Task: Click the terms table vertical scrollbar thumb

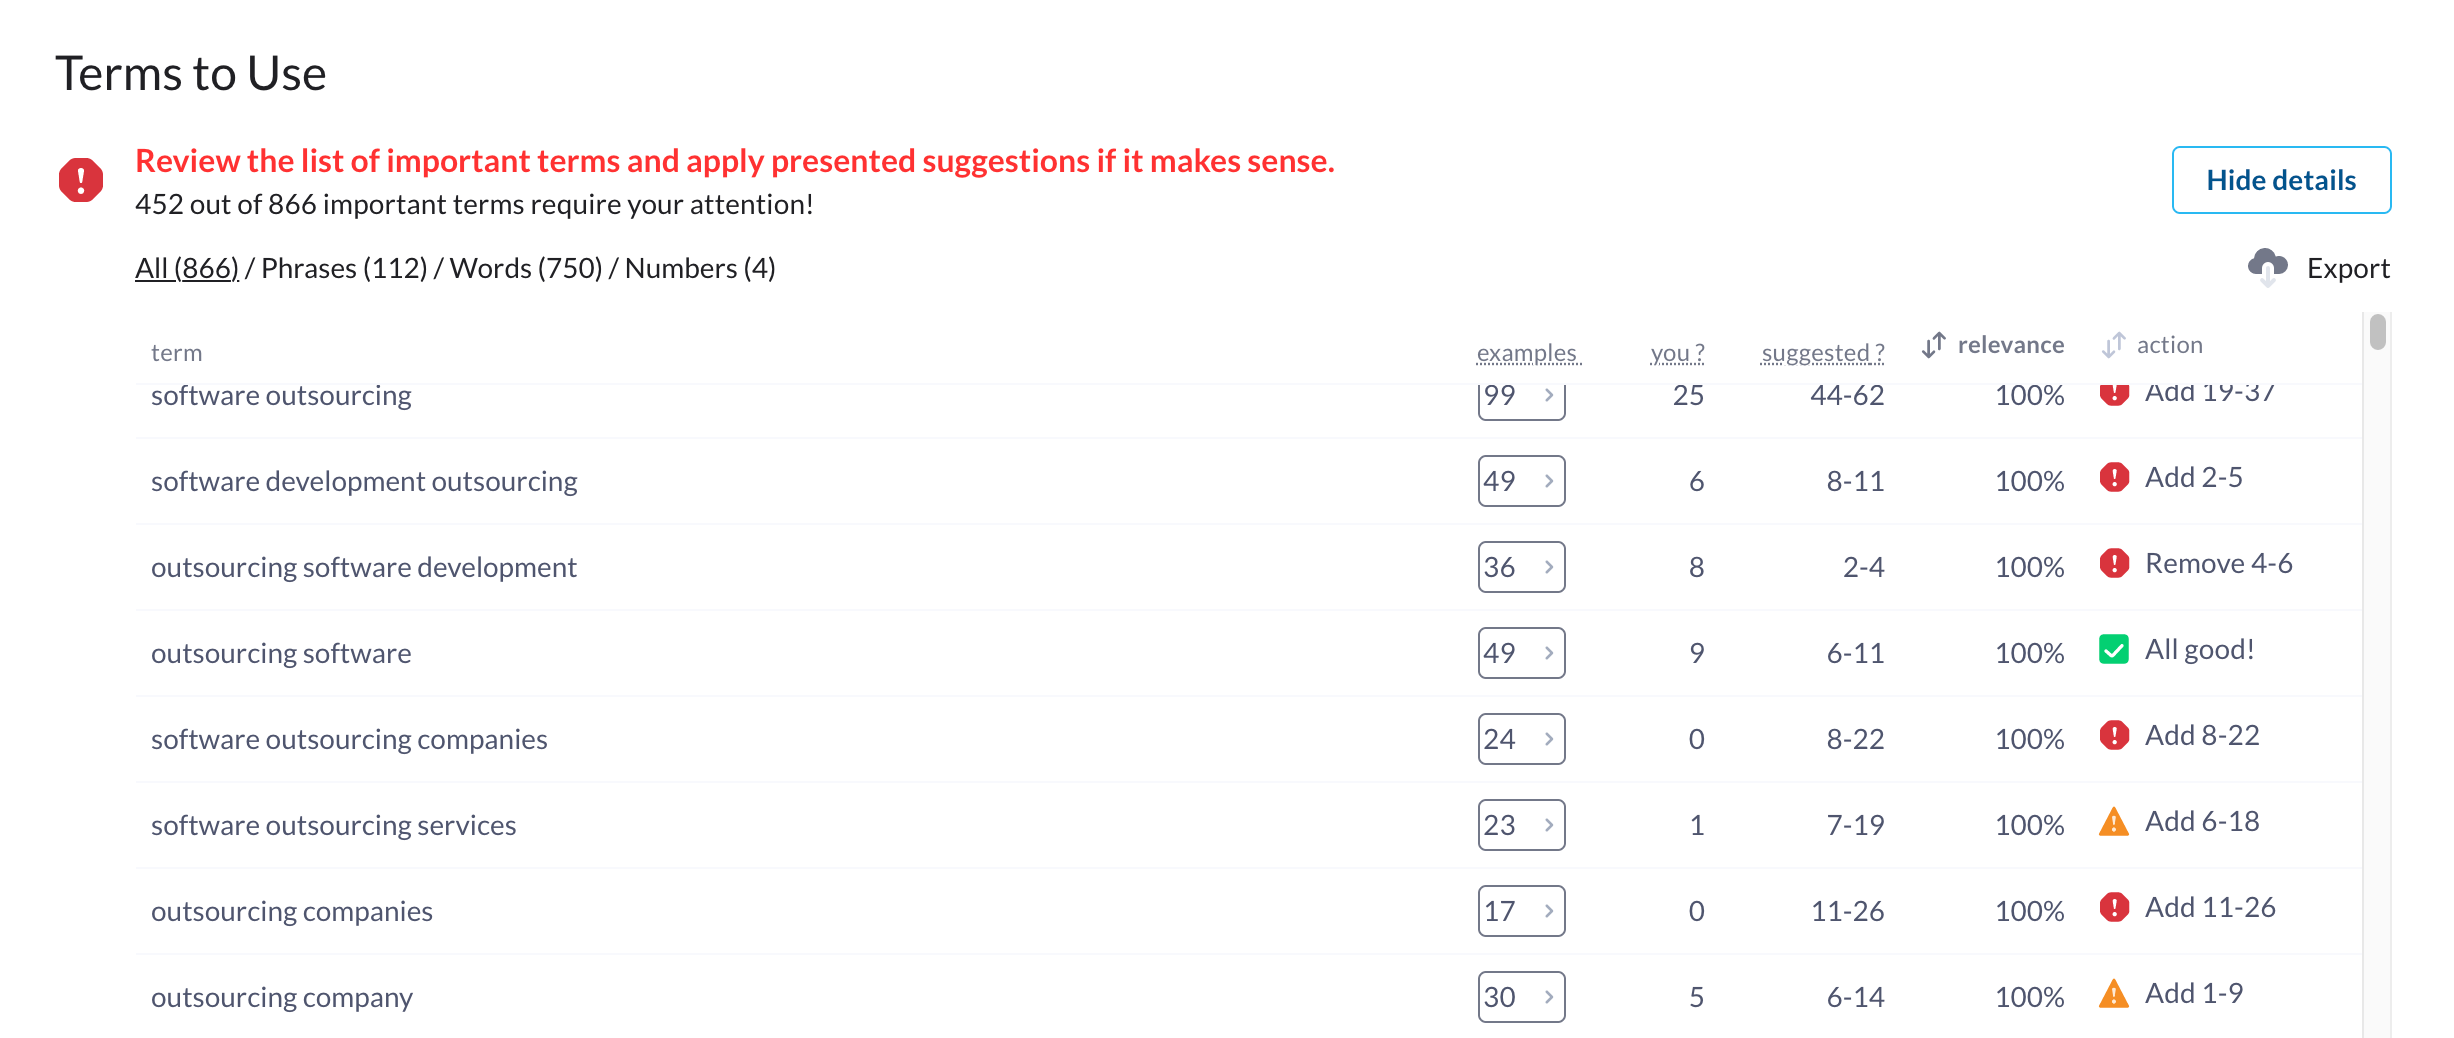Action: click(x=2378, y=332)
